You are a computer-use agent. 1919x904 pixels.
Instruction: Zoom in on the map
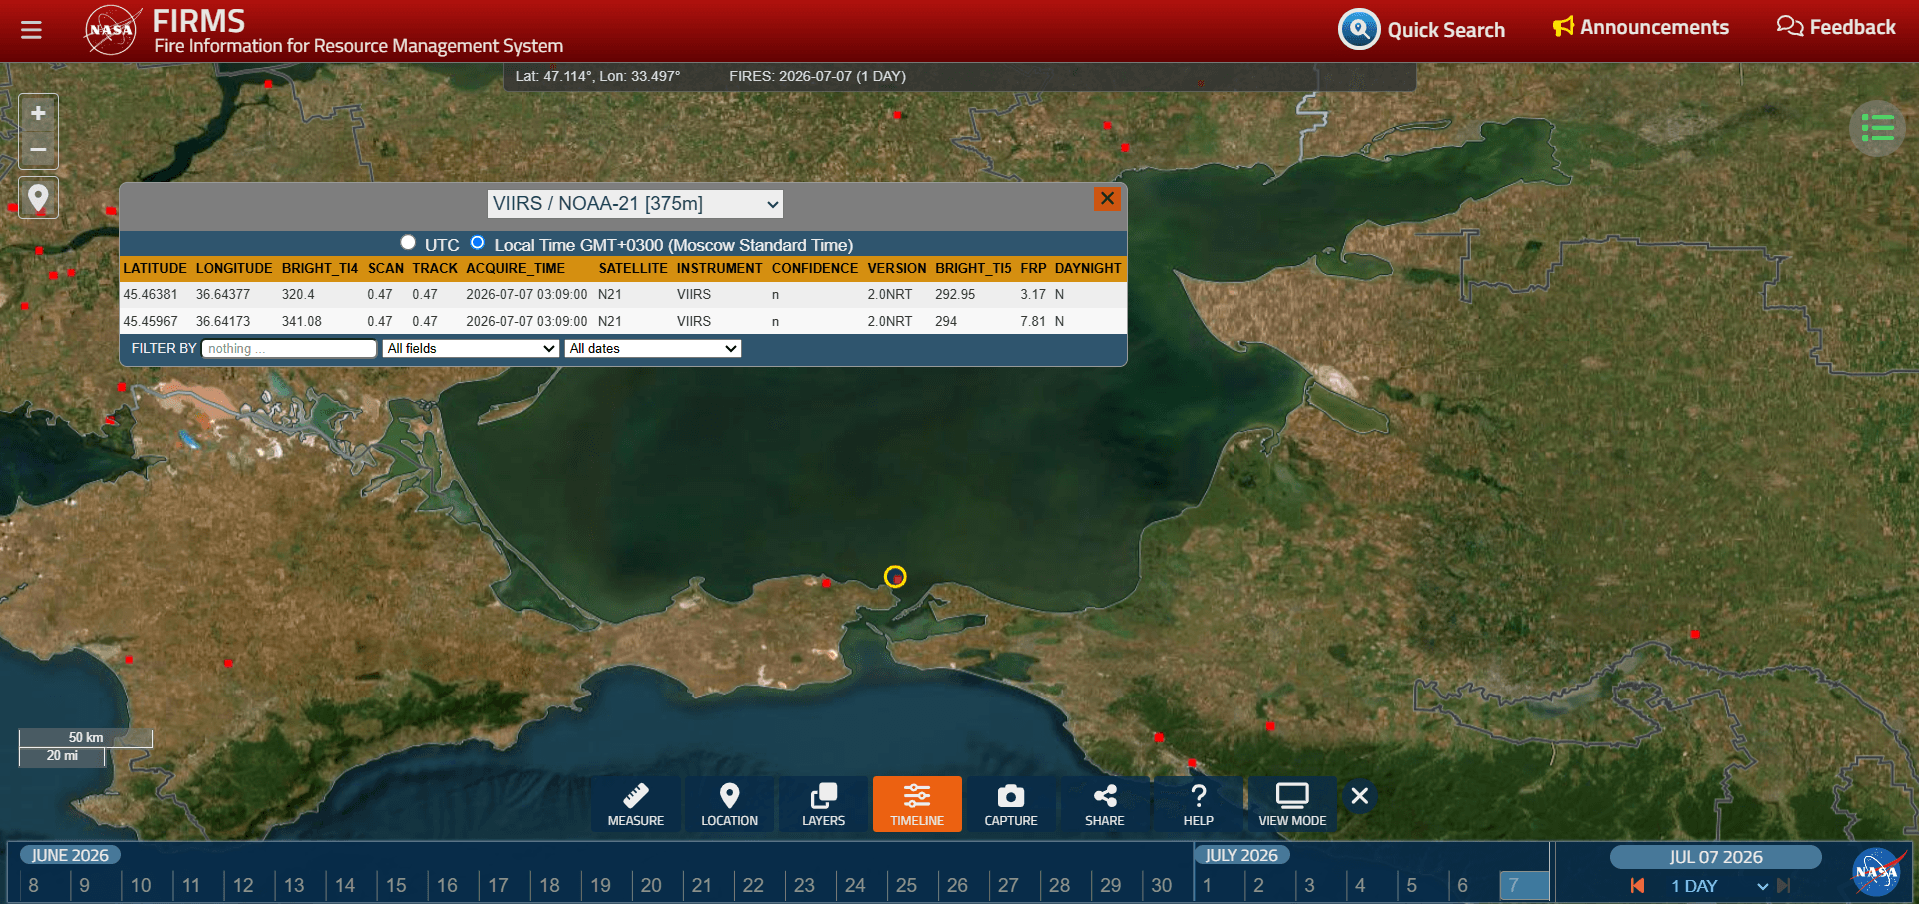coord(38,114)
